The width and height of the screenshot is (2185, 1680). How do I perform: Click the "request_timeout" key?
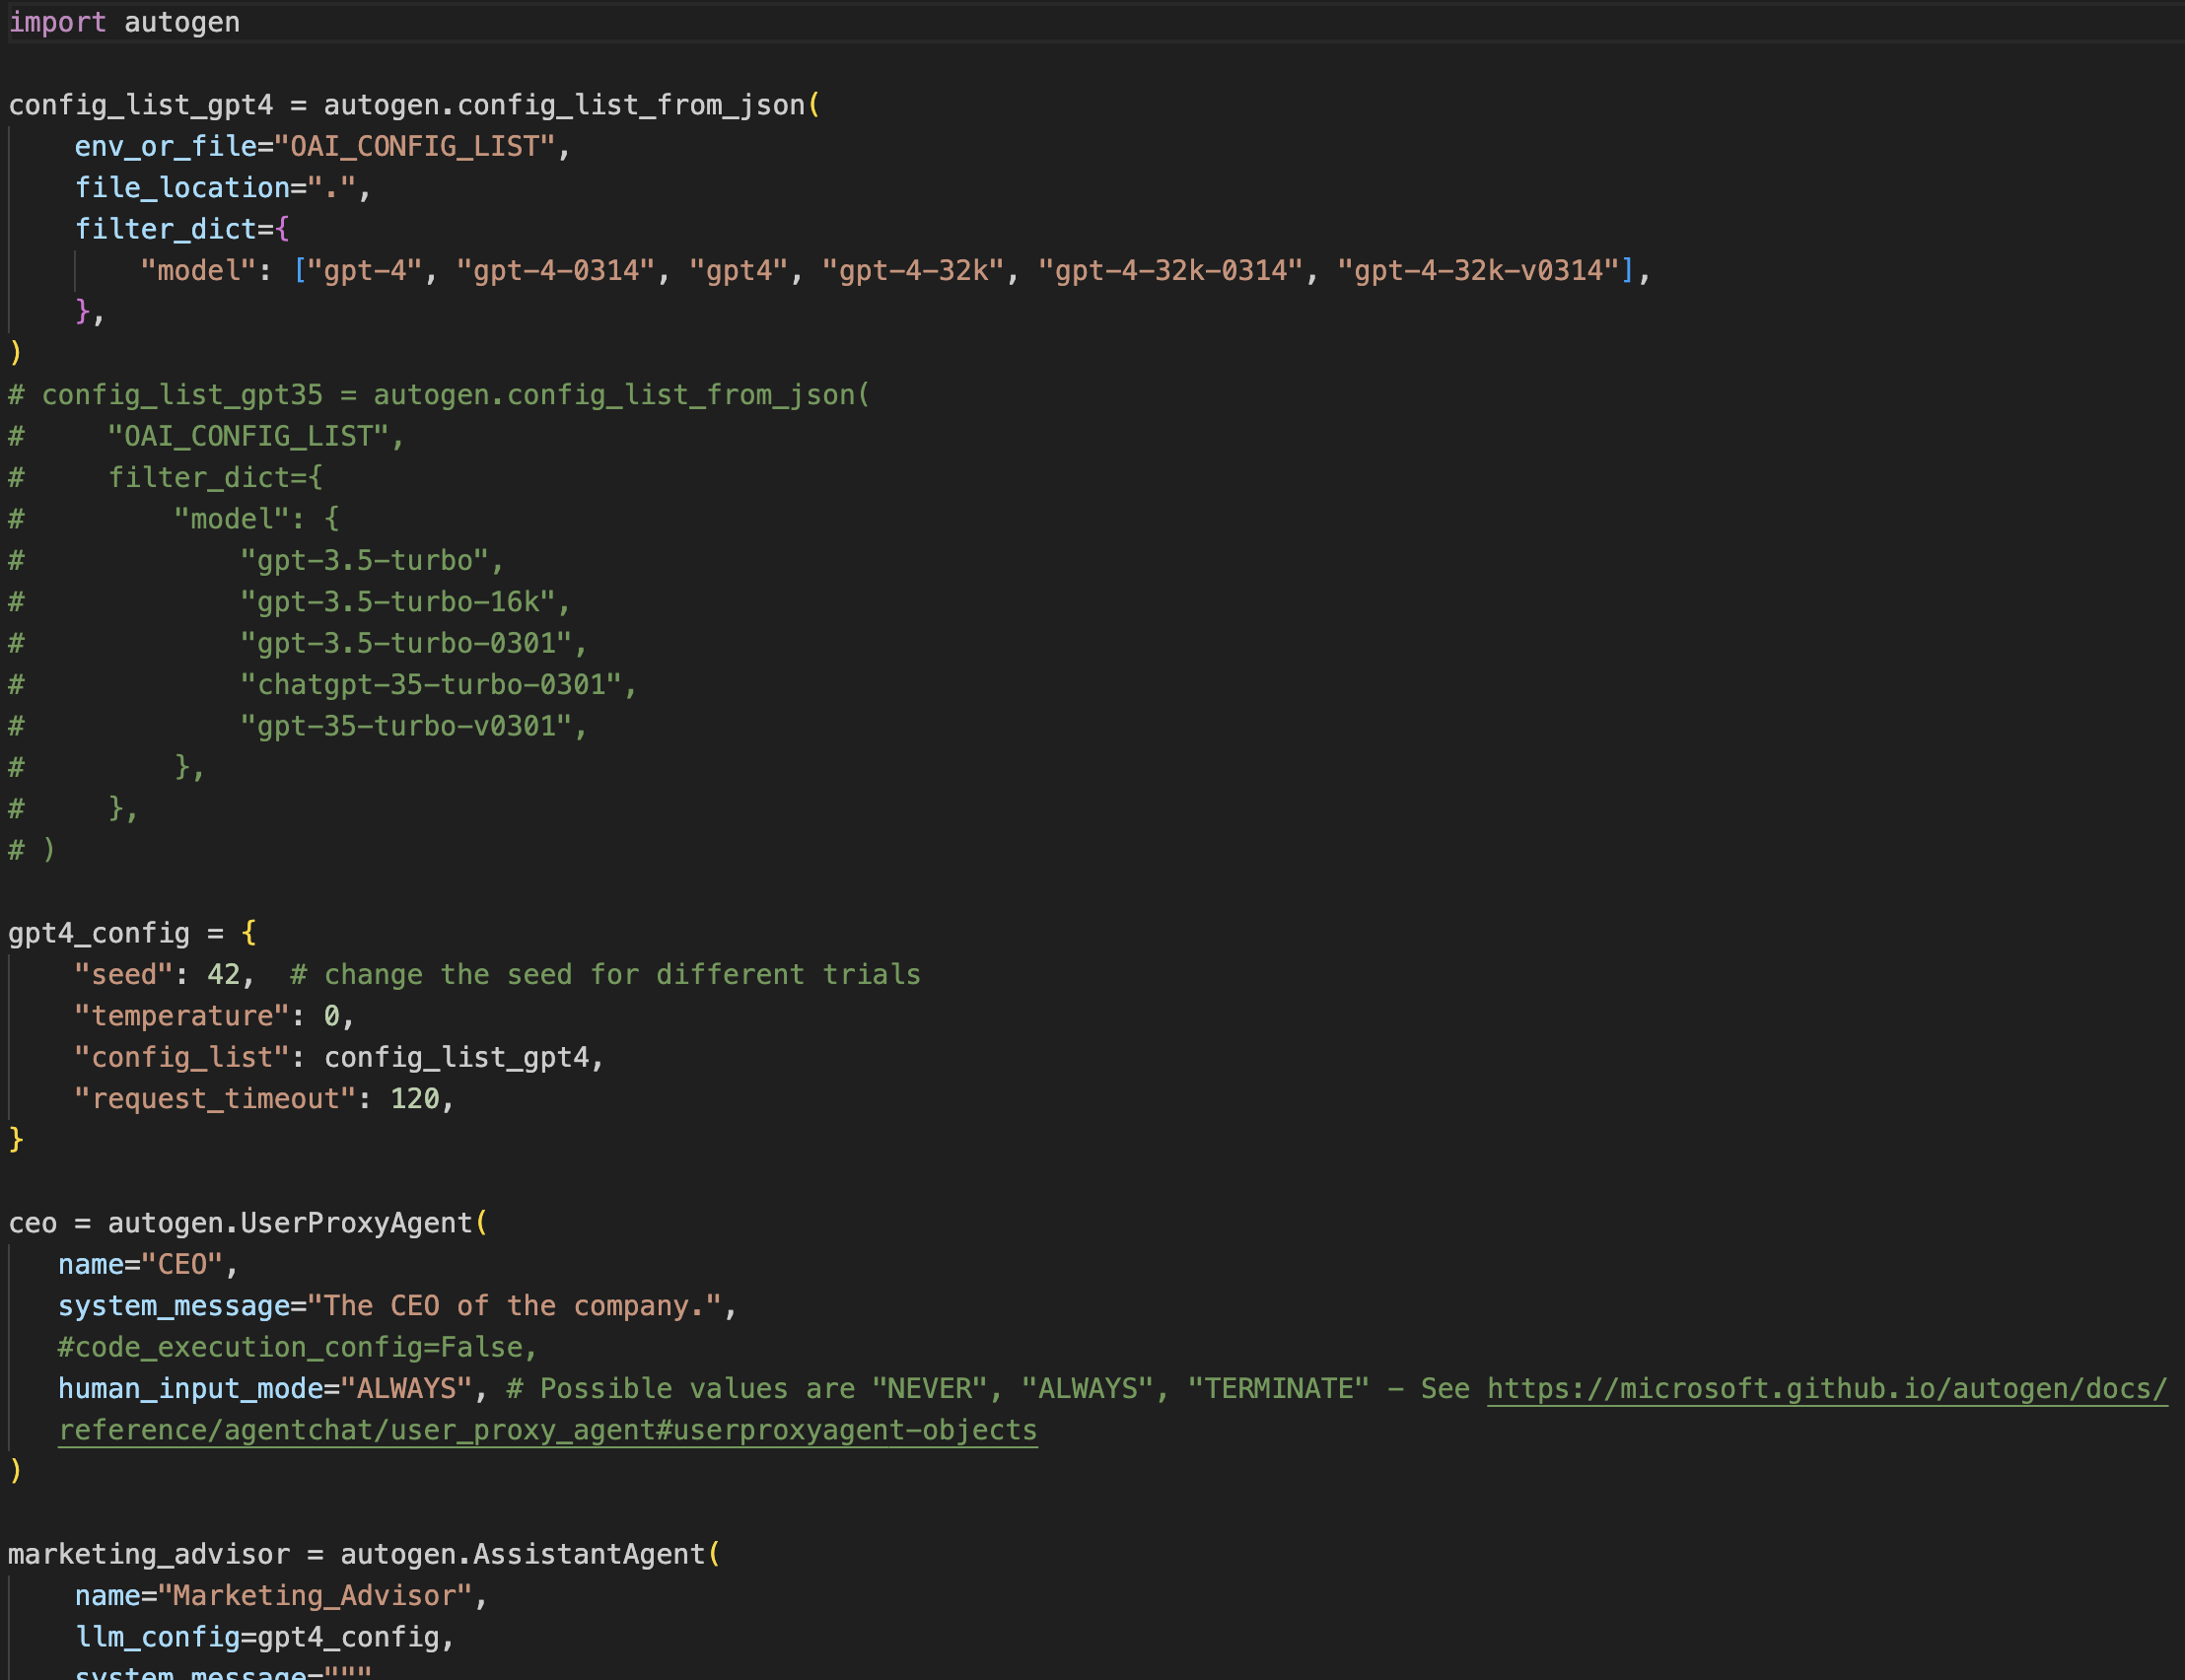(216, 1099)
